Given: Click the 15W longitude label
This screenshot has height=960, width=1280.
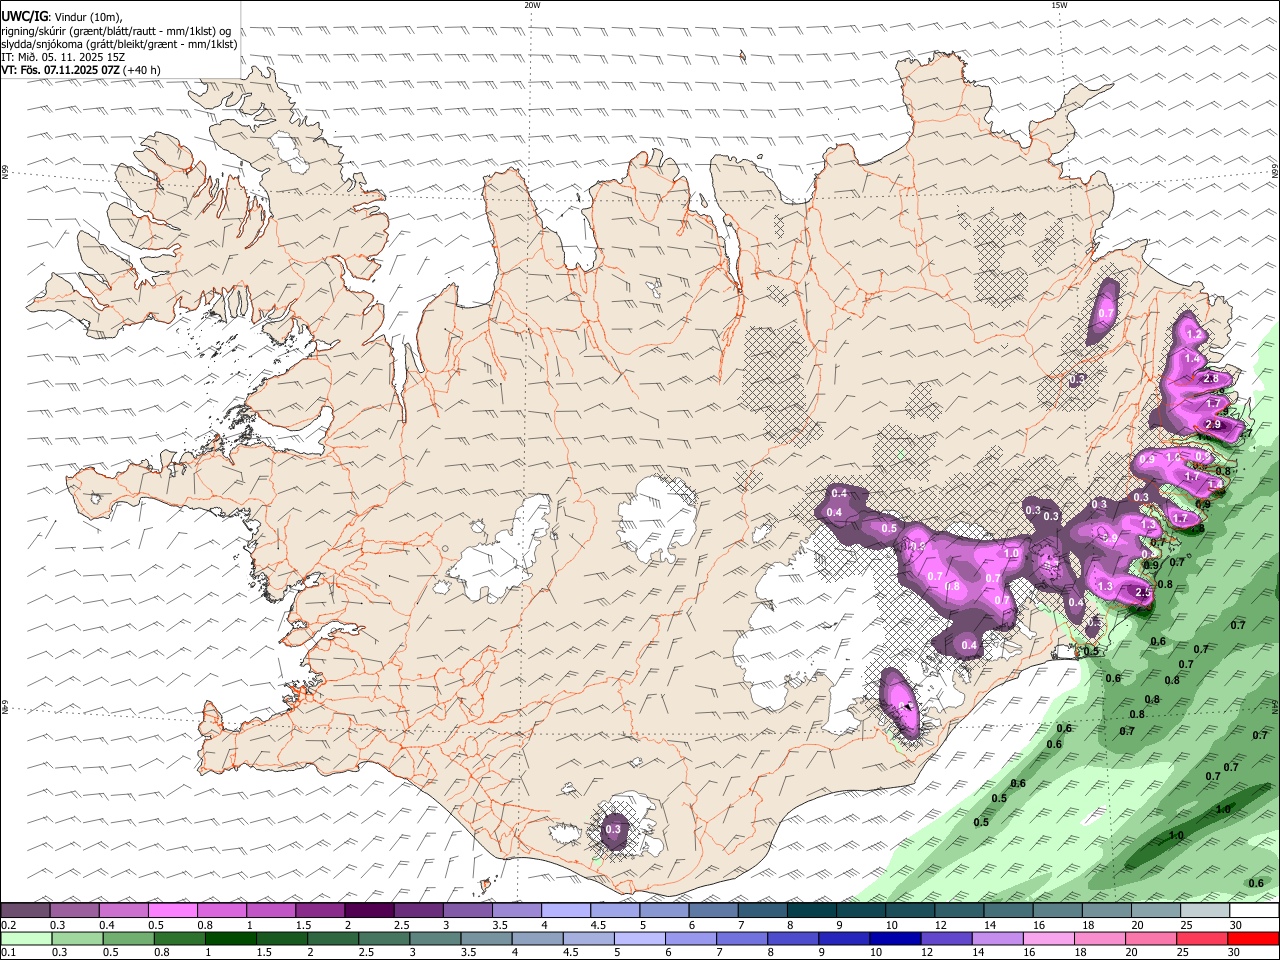Looking at the screenshot, I should 1059,5.
